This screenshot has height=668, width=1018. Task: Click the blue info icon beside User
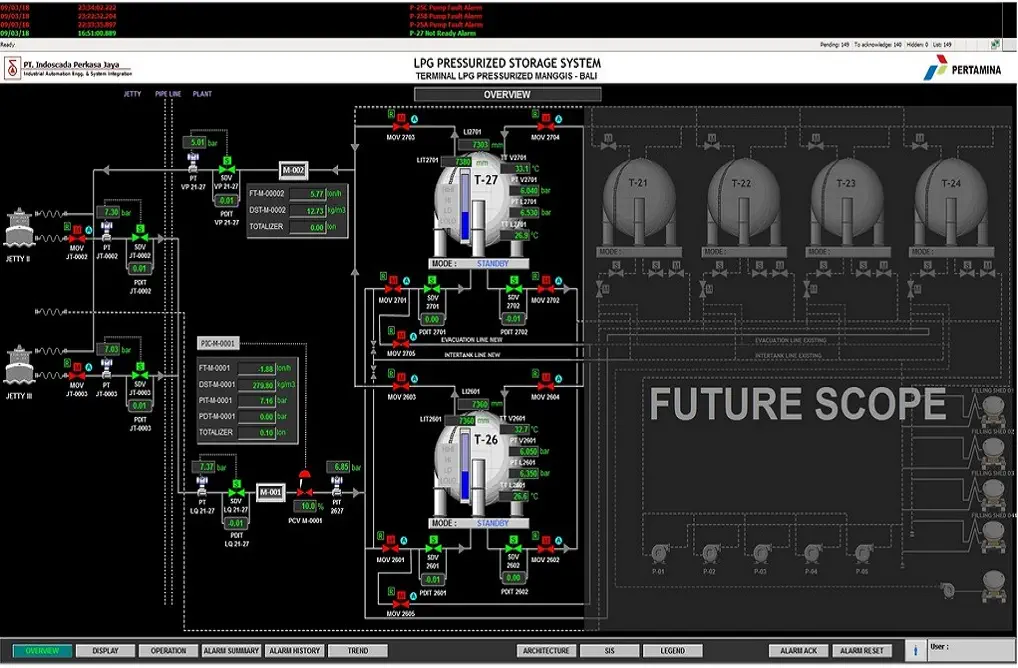(915, 650)
